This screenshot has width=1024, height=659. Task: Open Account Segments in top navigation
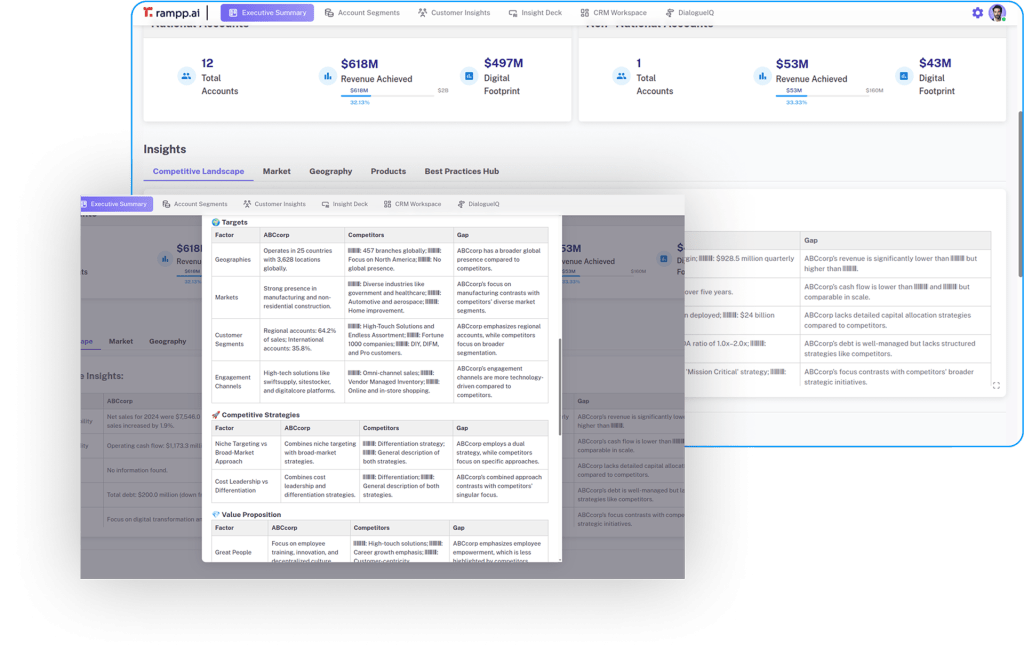(x=362, y=13)
